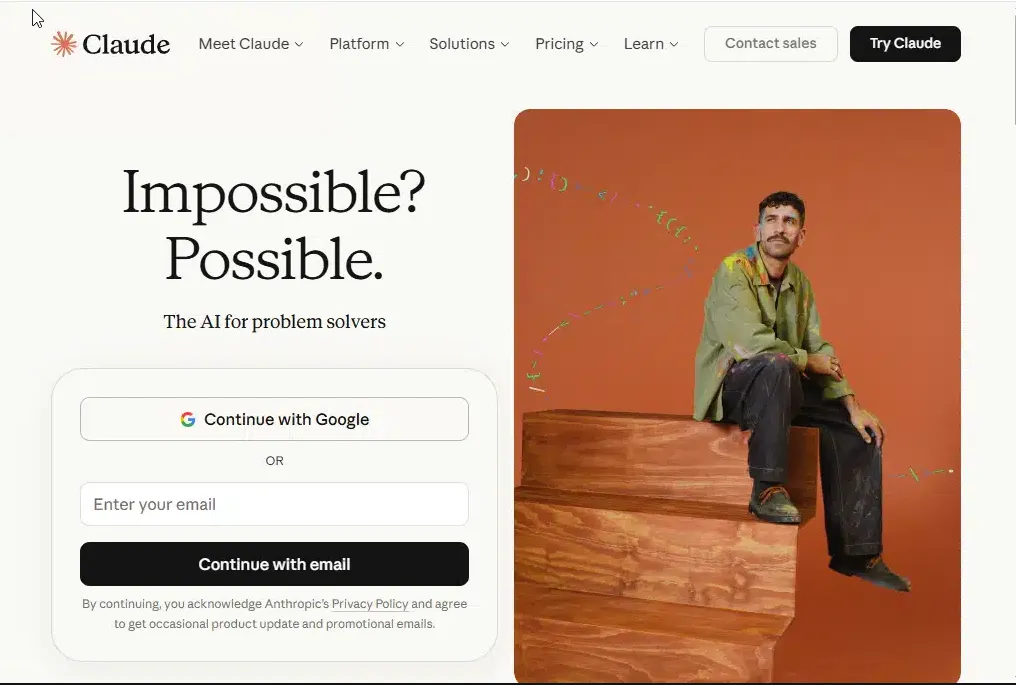The height and width of the screenshot is (685, 1016).
Task: Select the Pricing navigation item
Action: coord(566,44)
